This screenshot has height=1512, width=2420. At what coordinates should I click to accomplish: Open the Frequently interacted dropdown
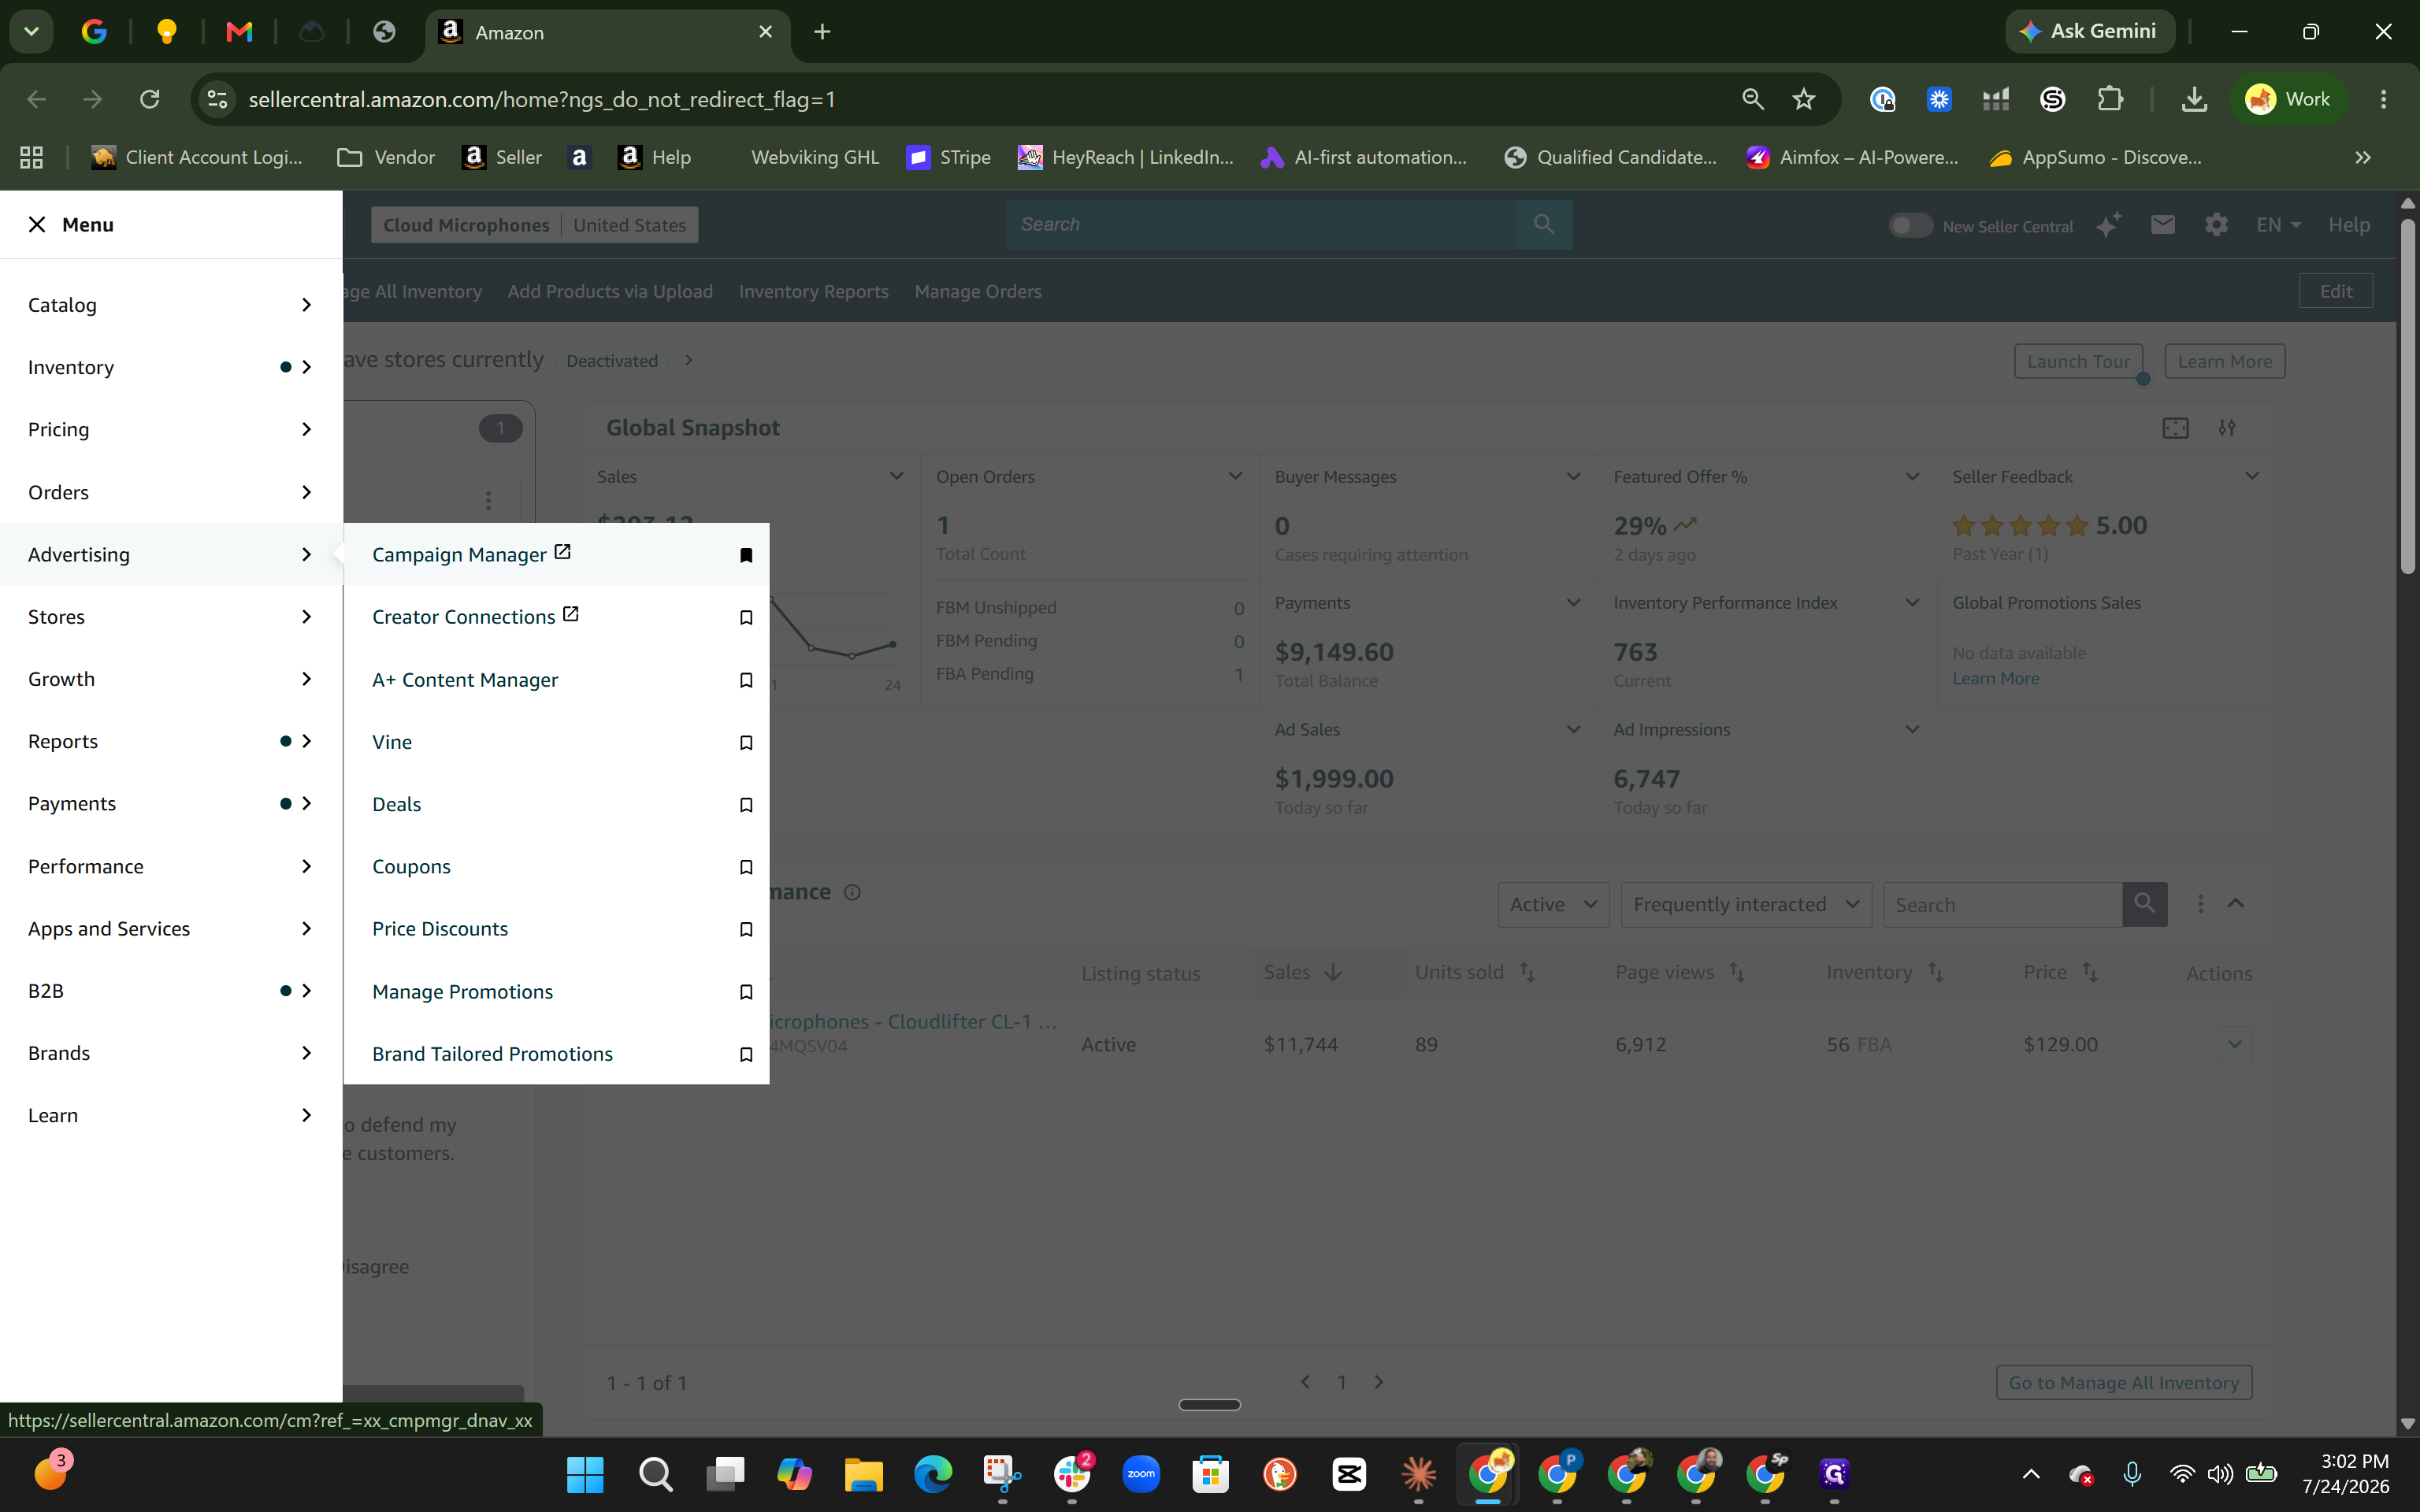[x=1746, y=904]
